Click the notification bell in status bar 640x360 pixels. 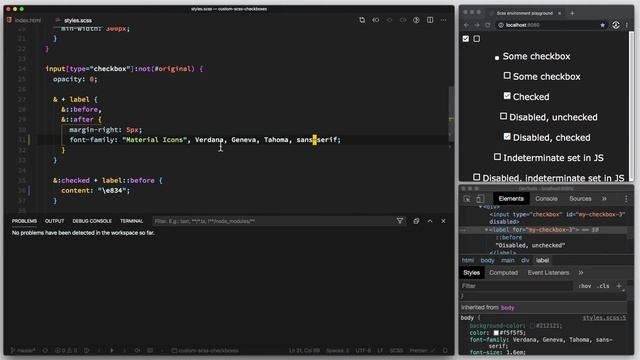tap(445, 350)
